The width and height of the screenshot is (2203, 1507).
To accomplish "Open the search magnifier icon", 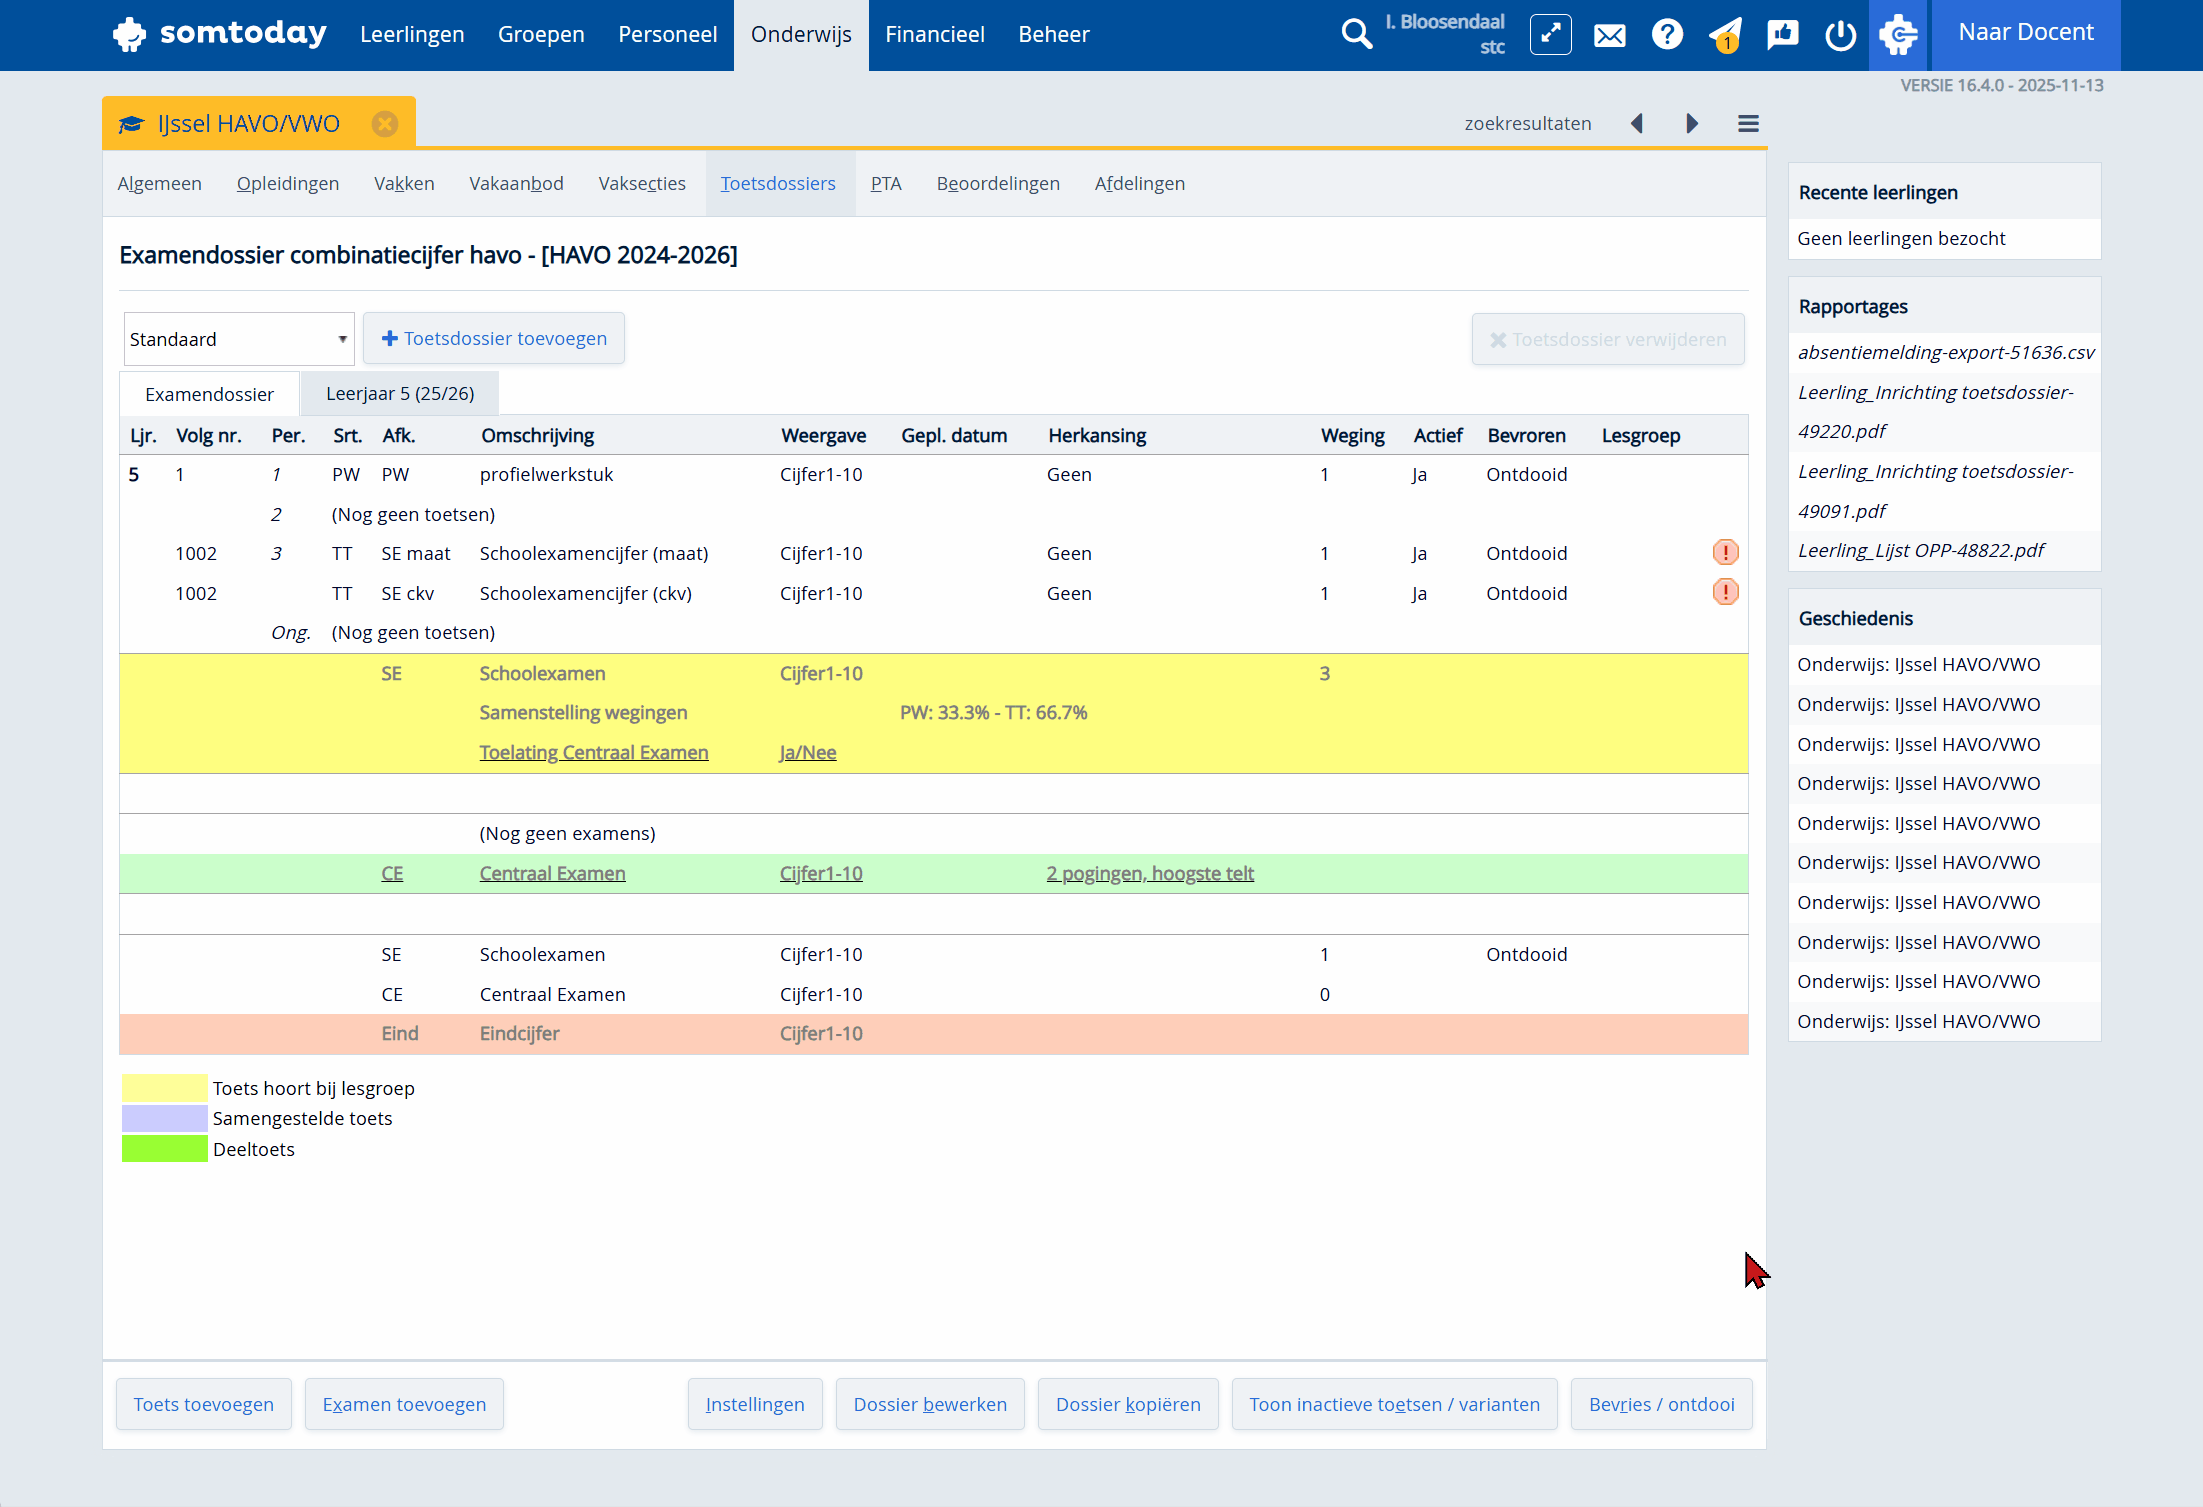I will (1355, 34).
